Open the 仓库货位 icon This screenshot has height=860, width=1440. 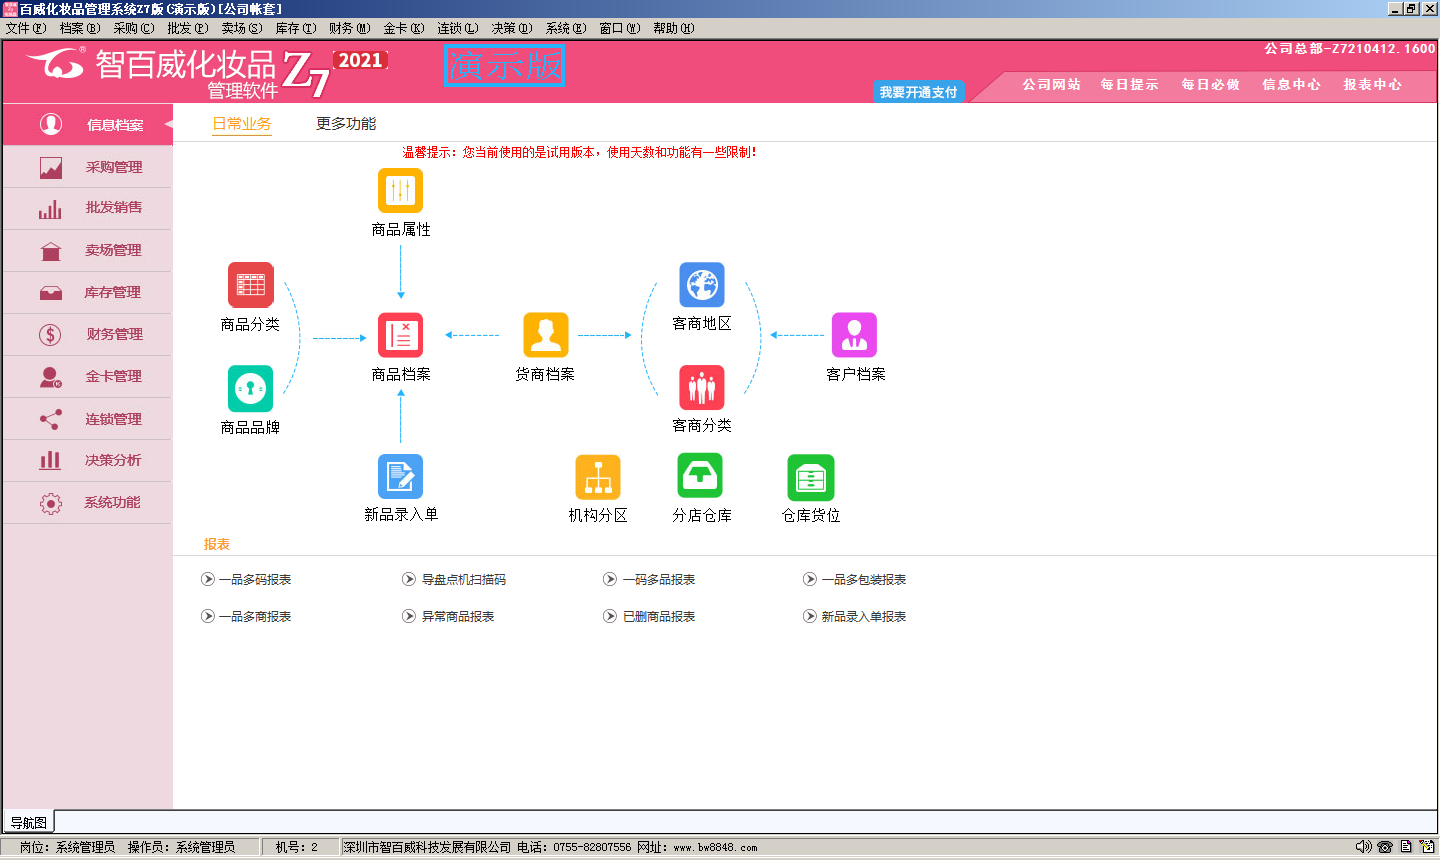810,477
